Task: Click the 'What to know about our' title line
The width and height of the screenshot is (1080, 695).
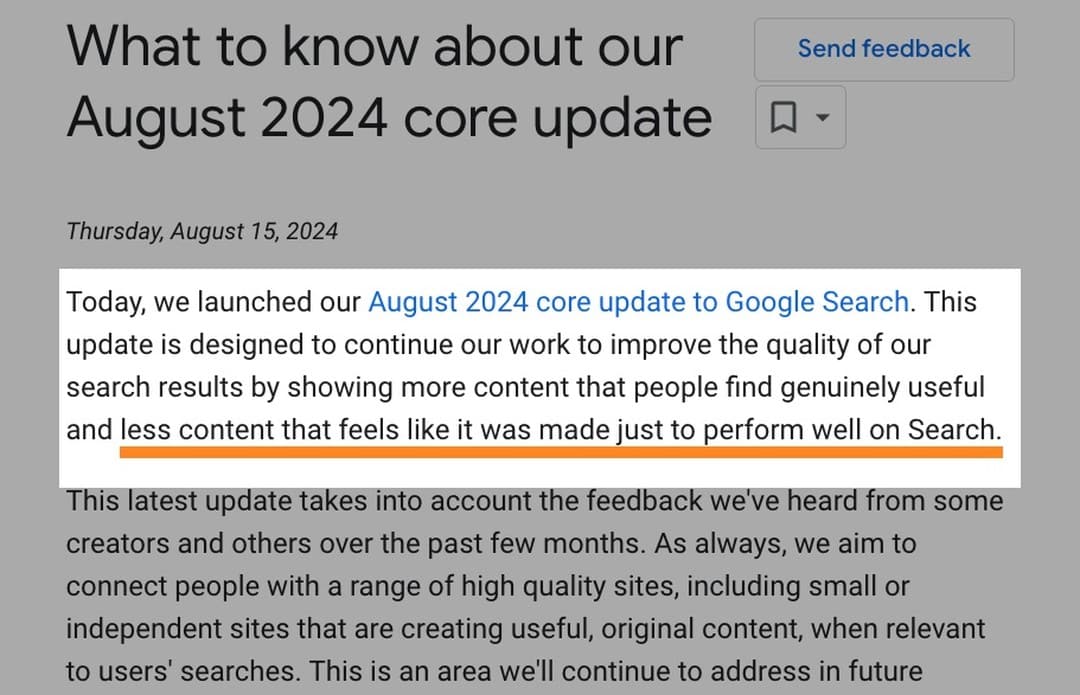Action: tap(374, 46)
